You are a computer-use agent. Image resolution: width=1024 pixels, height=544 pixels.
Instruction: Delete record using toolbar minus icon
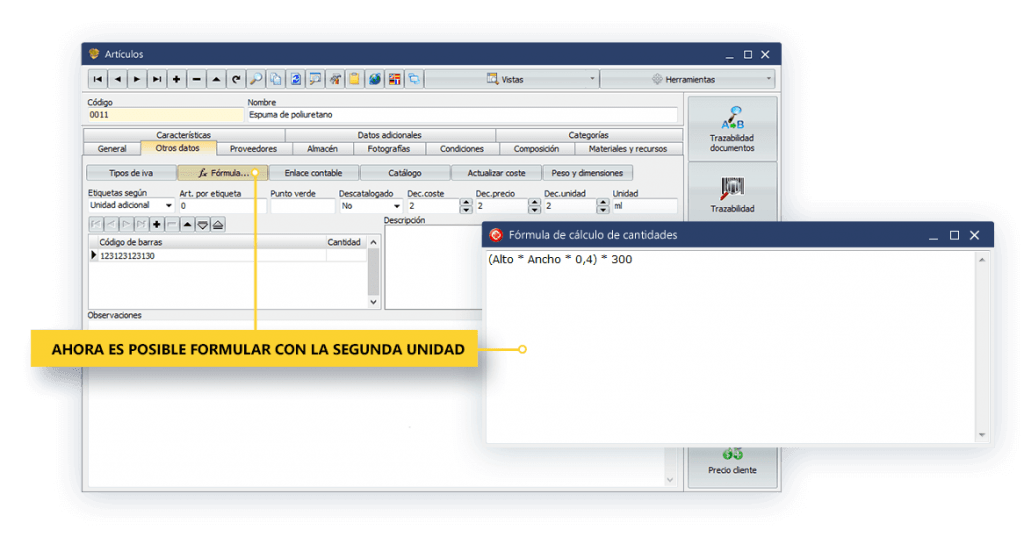click(196, 79)
